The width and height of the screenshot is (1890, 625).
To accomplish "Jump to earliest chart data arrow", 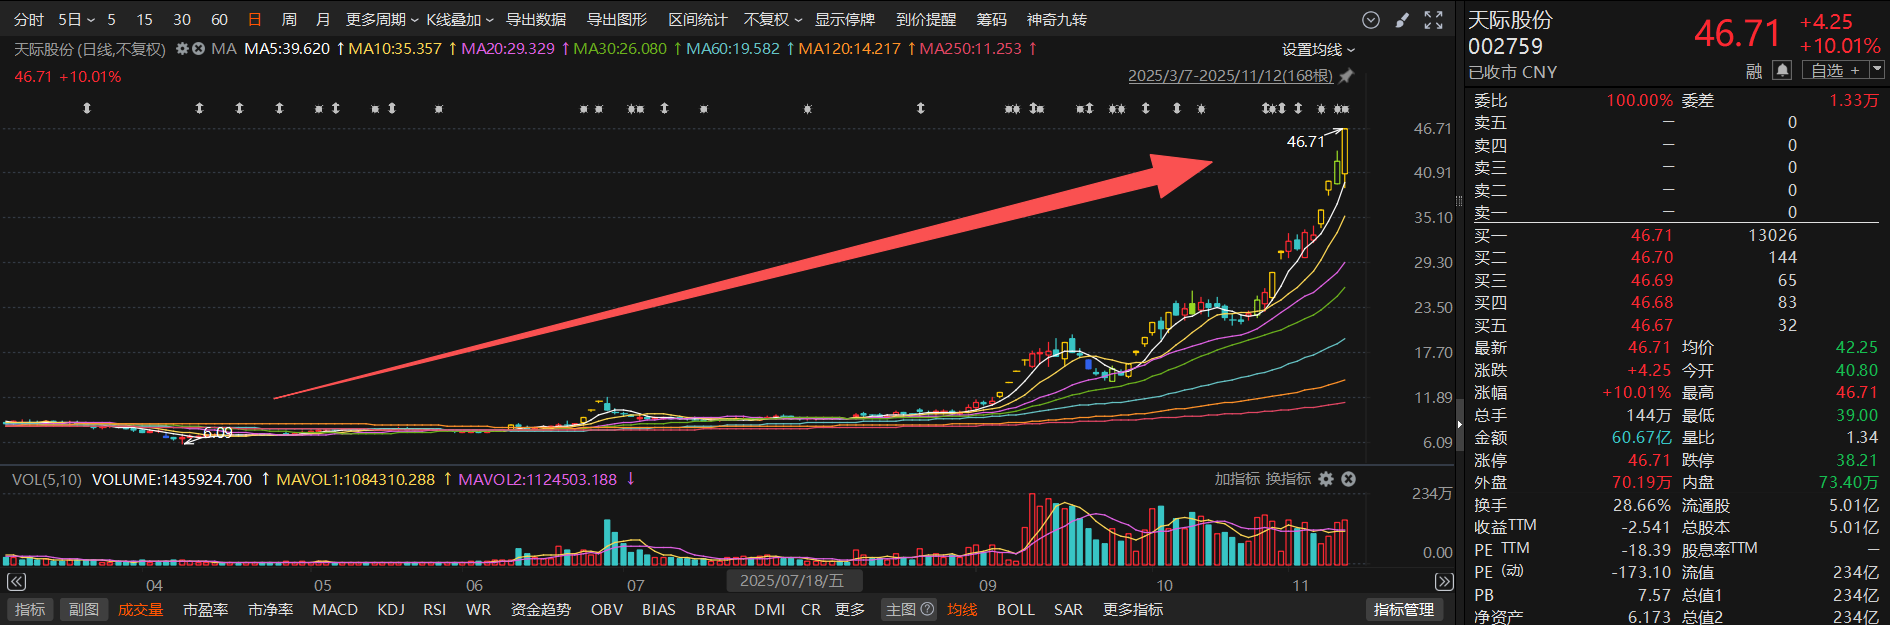I will click(x=16, y=582).
